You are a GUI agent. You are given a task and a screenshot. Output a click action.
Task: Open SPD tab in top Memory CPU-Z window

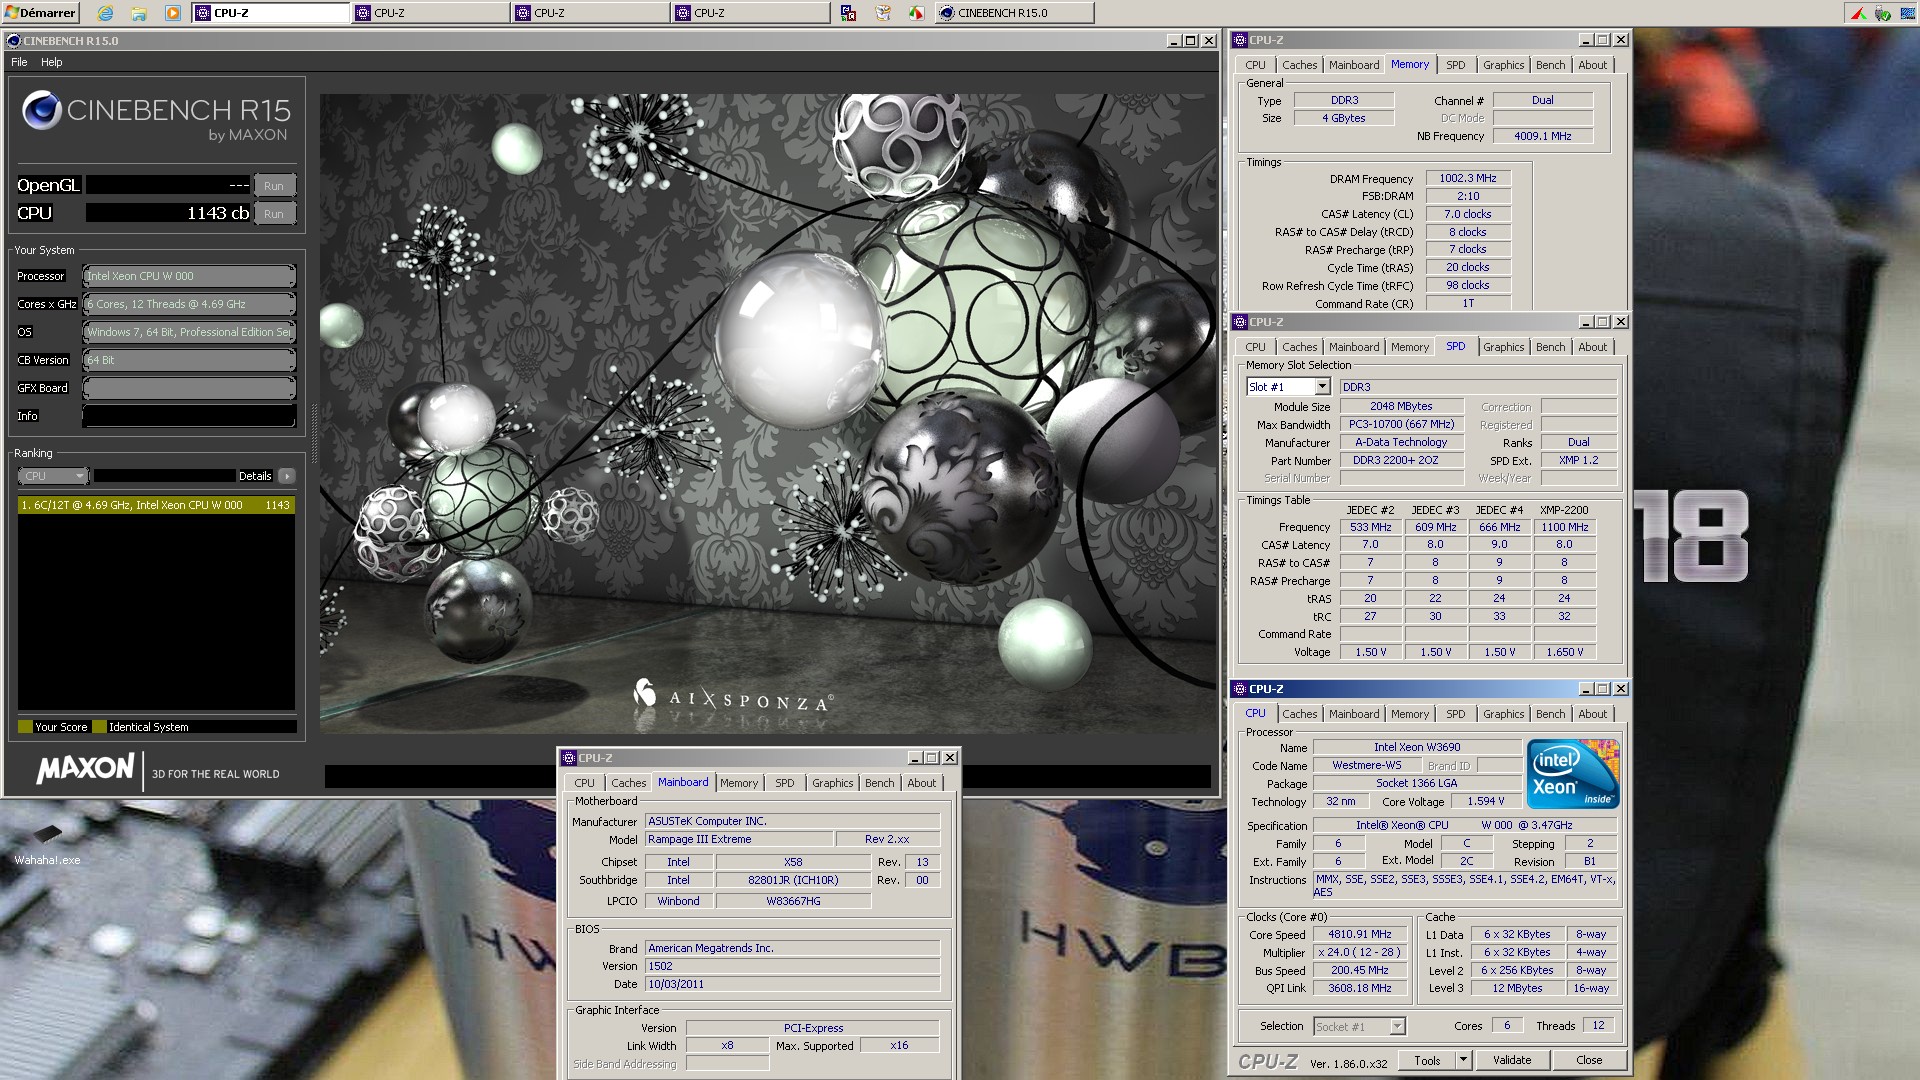(1455, 65)
